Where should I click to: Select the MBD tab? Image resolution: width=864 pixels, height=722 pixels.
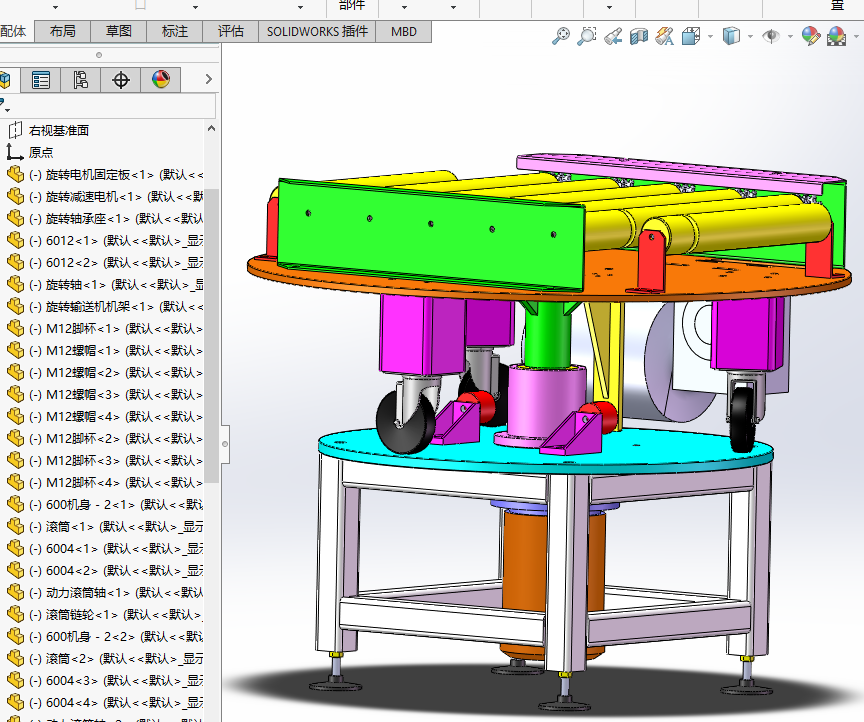pyautogui.click(x=404, y=31)
